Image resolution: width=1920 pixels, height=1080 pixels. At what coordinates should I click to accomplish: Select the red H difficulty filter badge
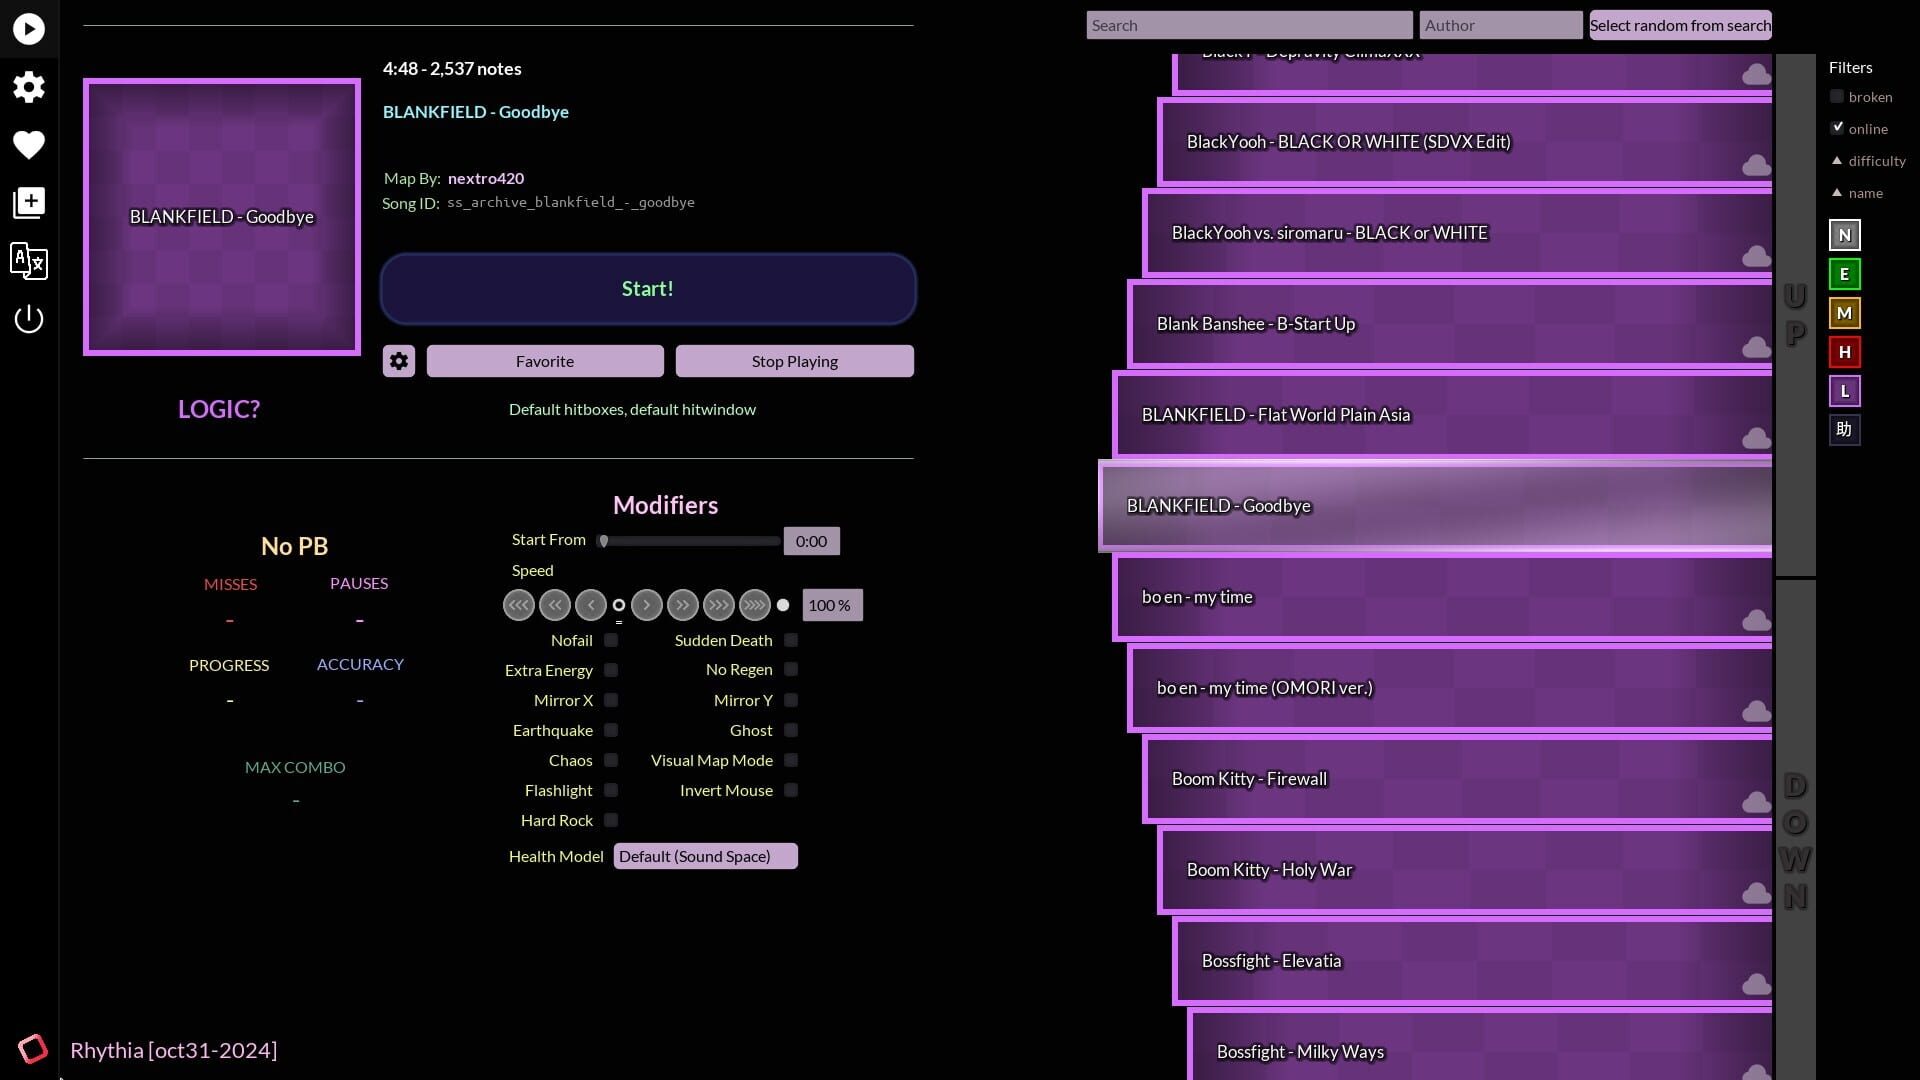[1844, 352]
